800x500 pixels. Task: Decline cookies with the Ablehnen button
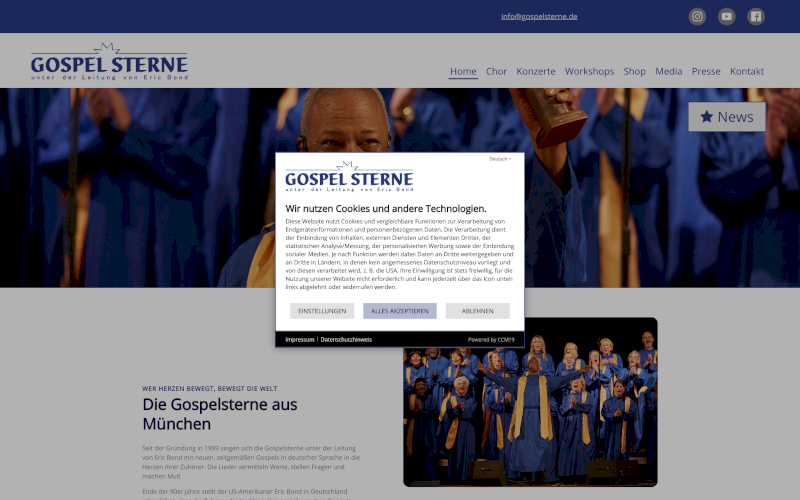click(478, 311)
